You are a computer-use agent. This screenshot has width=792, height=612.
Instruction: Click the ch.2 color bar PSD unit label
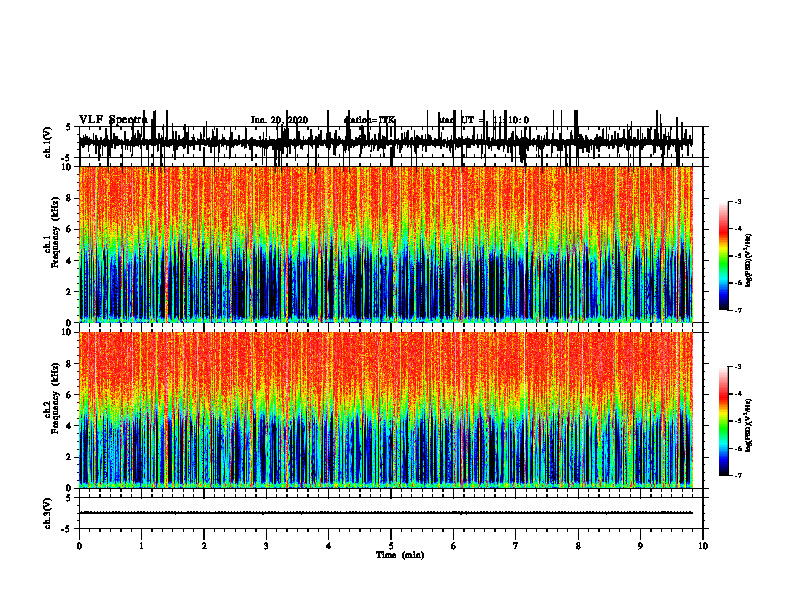(748, 425)
